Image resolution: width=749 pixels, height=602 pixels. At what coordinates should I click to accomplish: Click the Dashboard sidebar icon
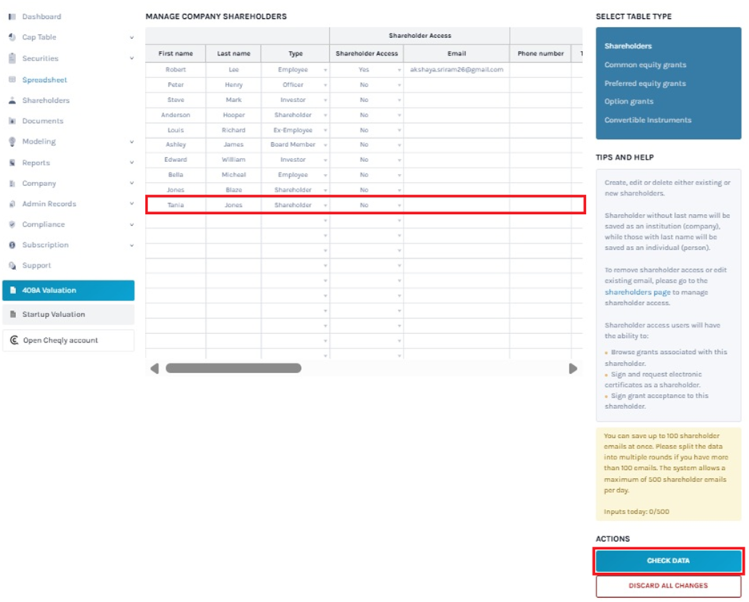click(12, 17)
